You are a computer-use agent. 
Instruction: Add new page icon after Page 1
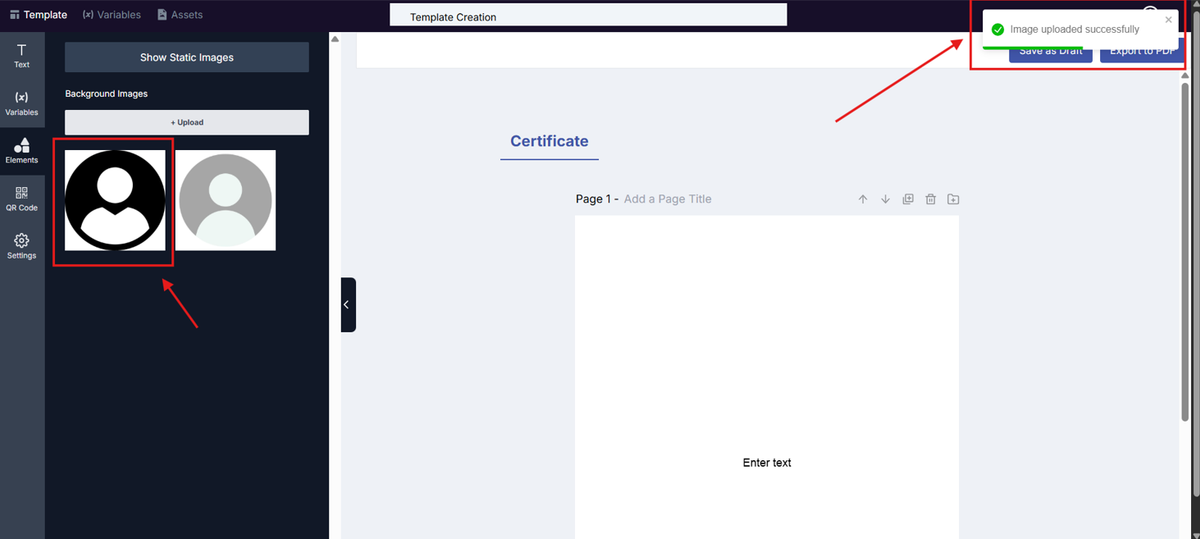pyautogui.click(x=953, y=199)
